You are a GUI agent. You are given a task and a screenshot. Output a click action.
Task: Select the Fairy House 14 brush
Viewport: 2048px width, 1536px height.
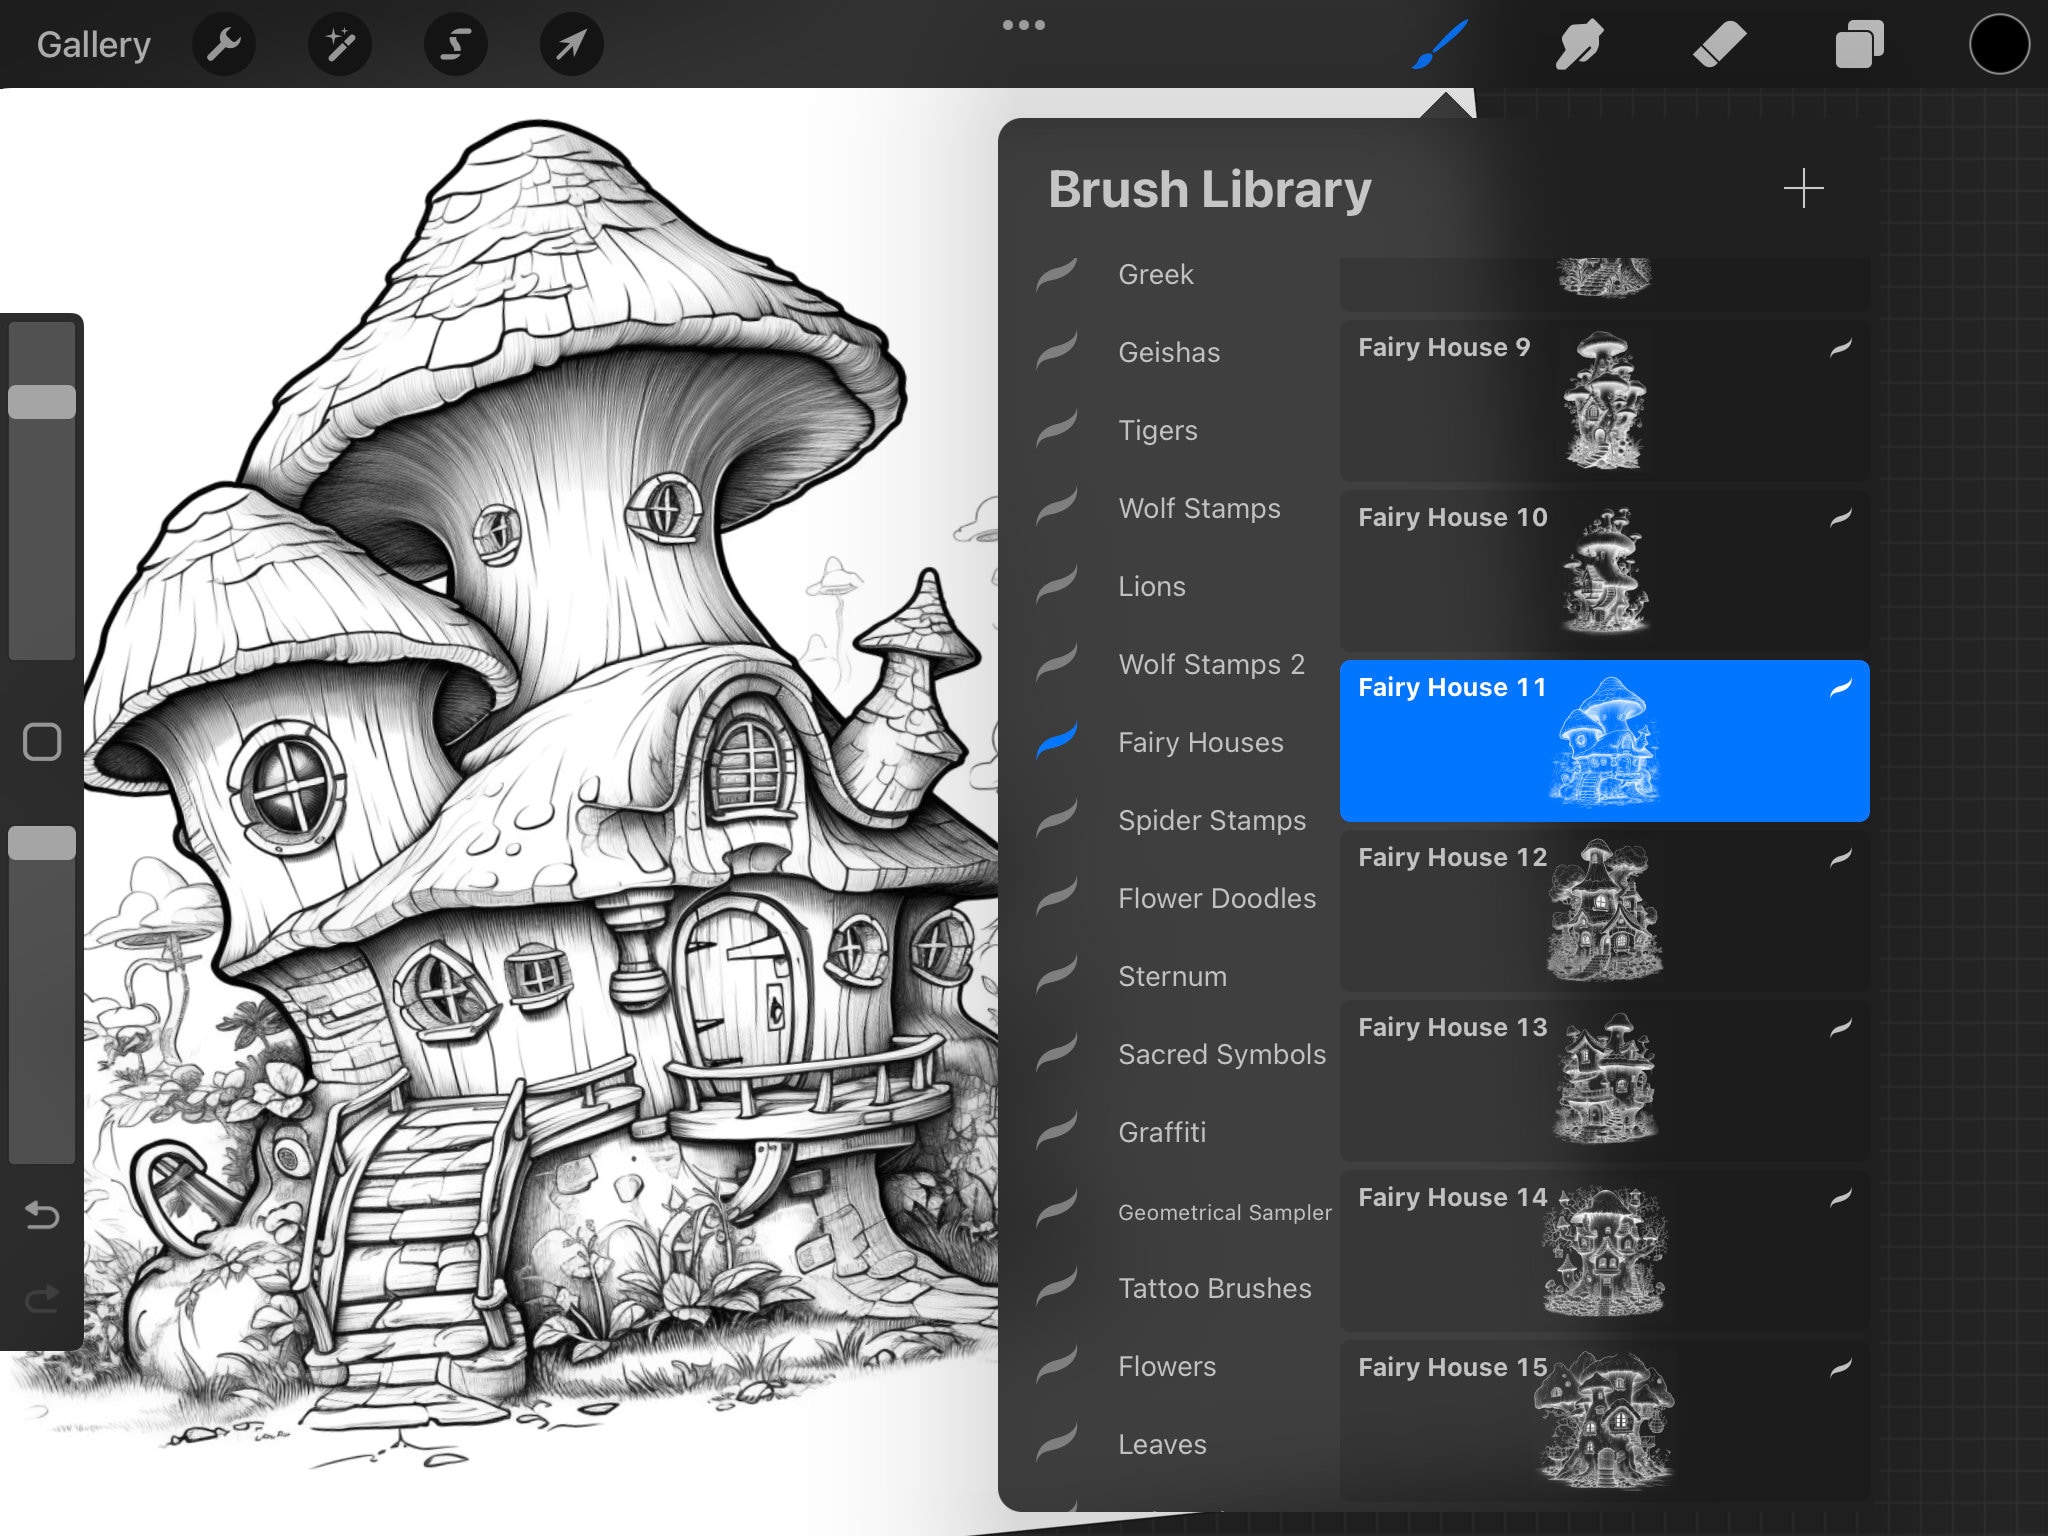point(1604,1251)
